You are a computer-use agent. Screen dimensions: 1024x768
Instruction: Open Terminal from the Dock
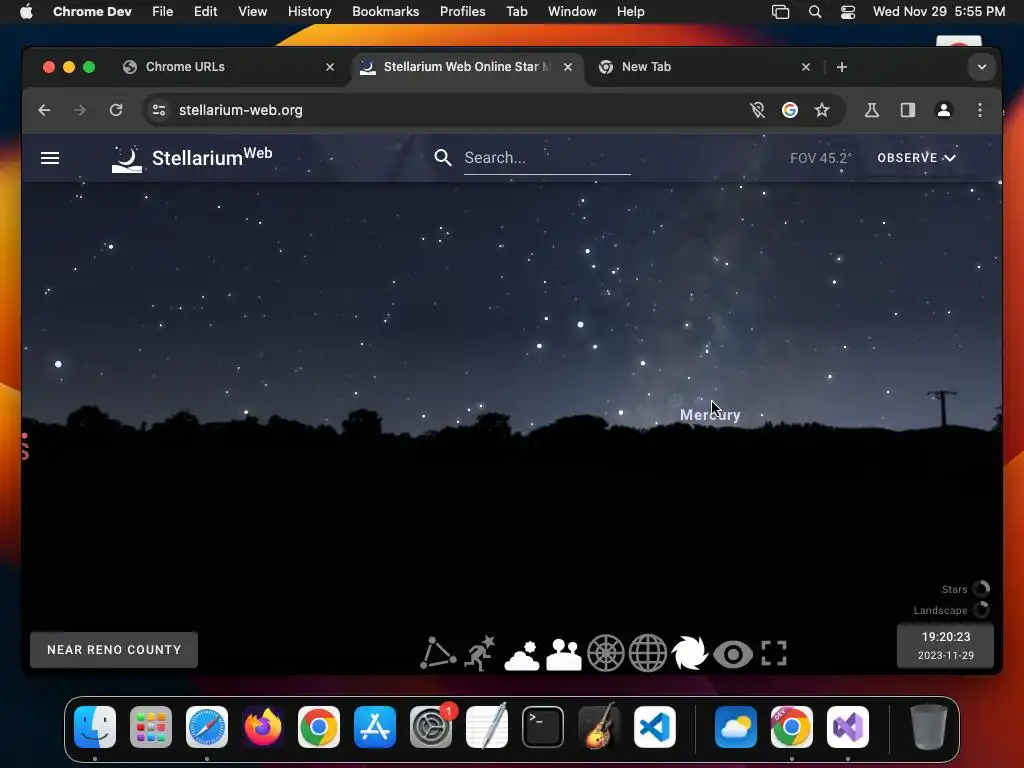coord(543,727)
